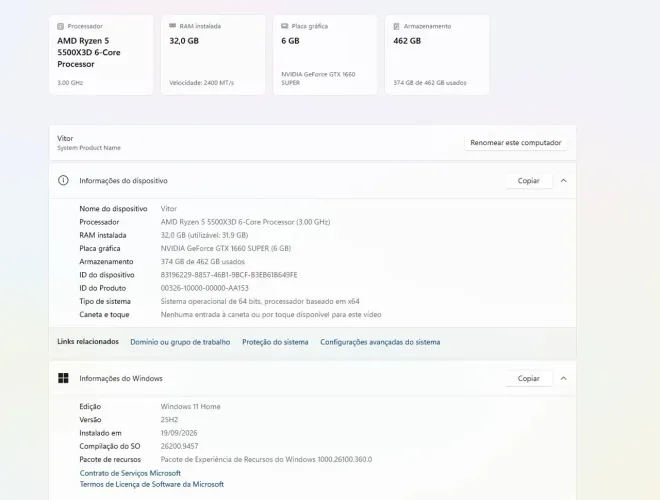660x500 pixels.
Task: Collapse the Informações do Windows section
Action: coord(563,378)
